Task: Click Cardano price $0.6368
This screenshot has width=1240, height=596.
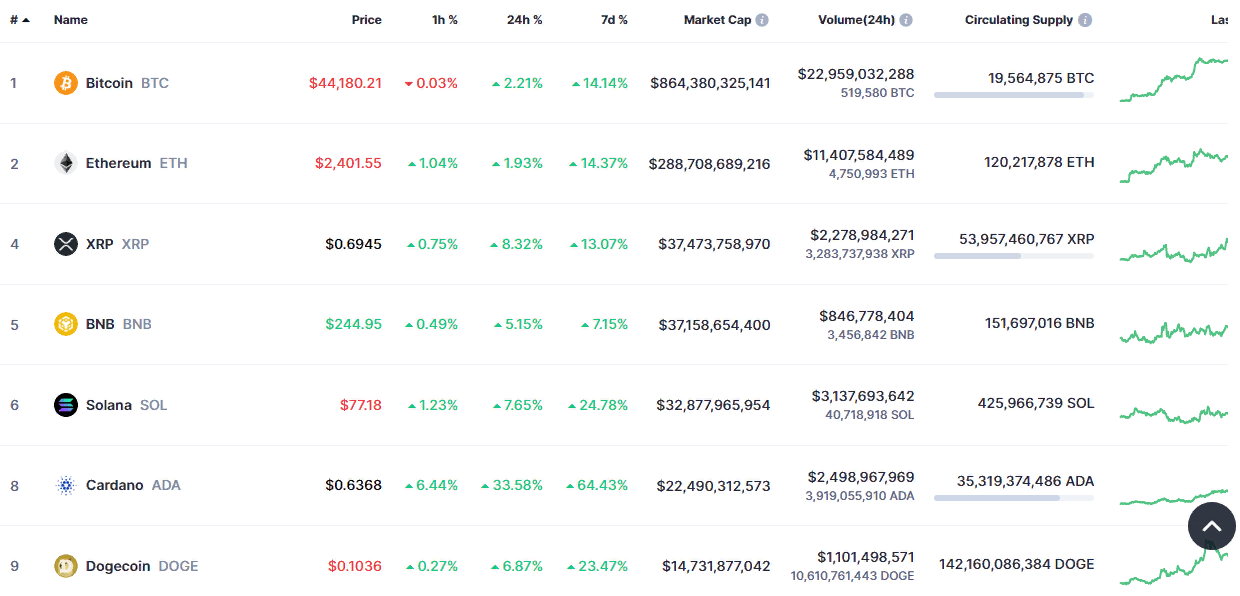Action: 353,485
